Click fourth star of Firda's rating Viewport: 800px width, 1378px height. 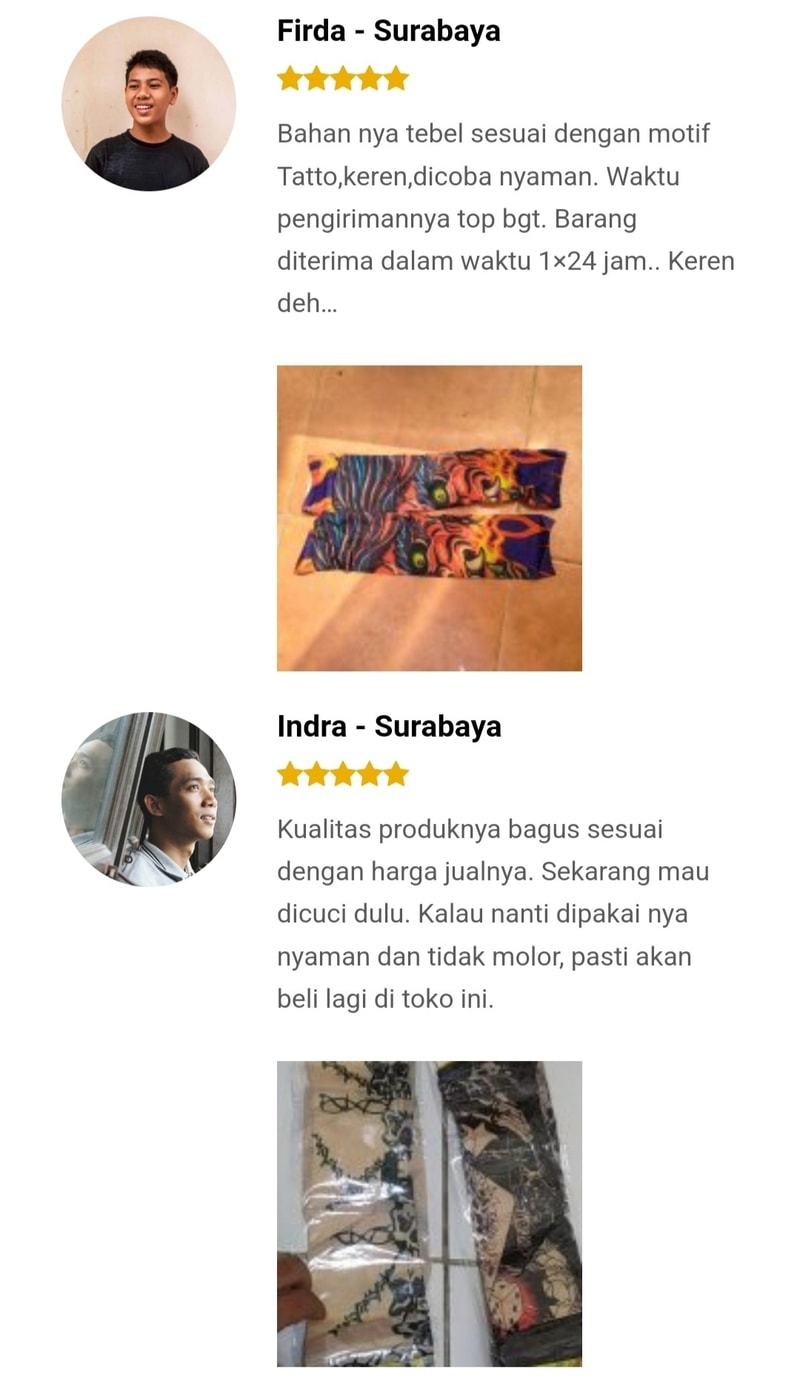pyautogui.click(x=370, y=78)
